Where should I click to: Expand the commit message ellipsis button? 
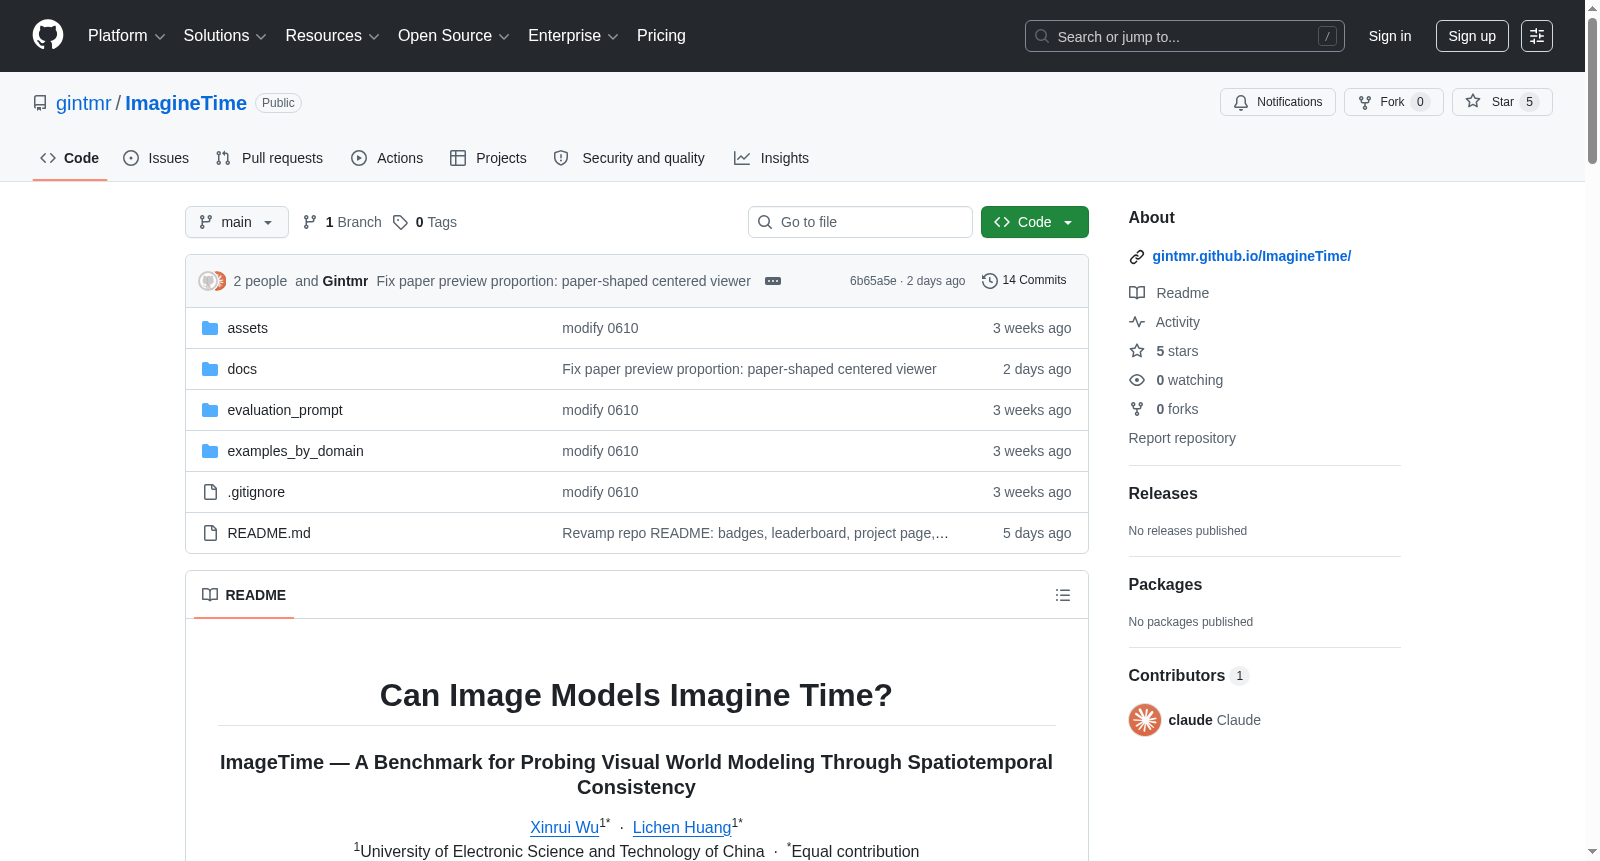click(773, 281)
